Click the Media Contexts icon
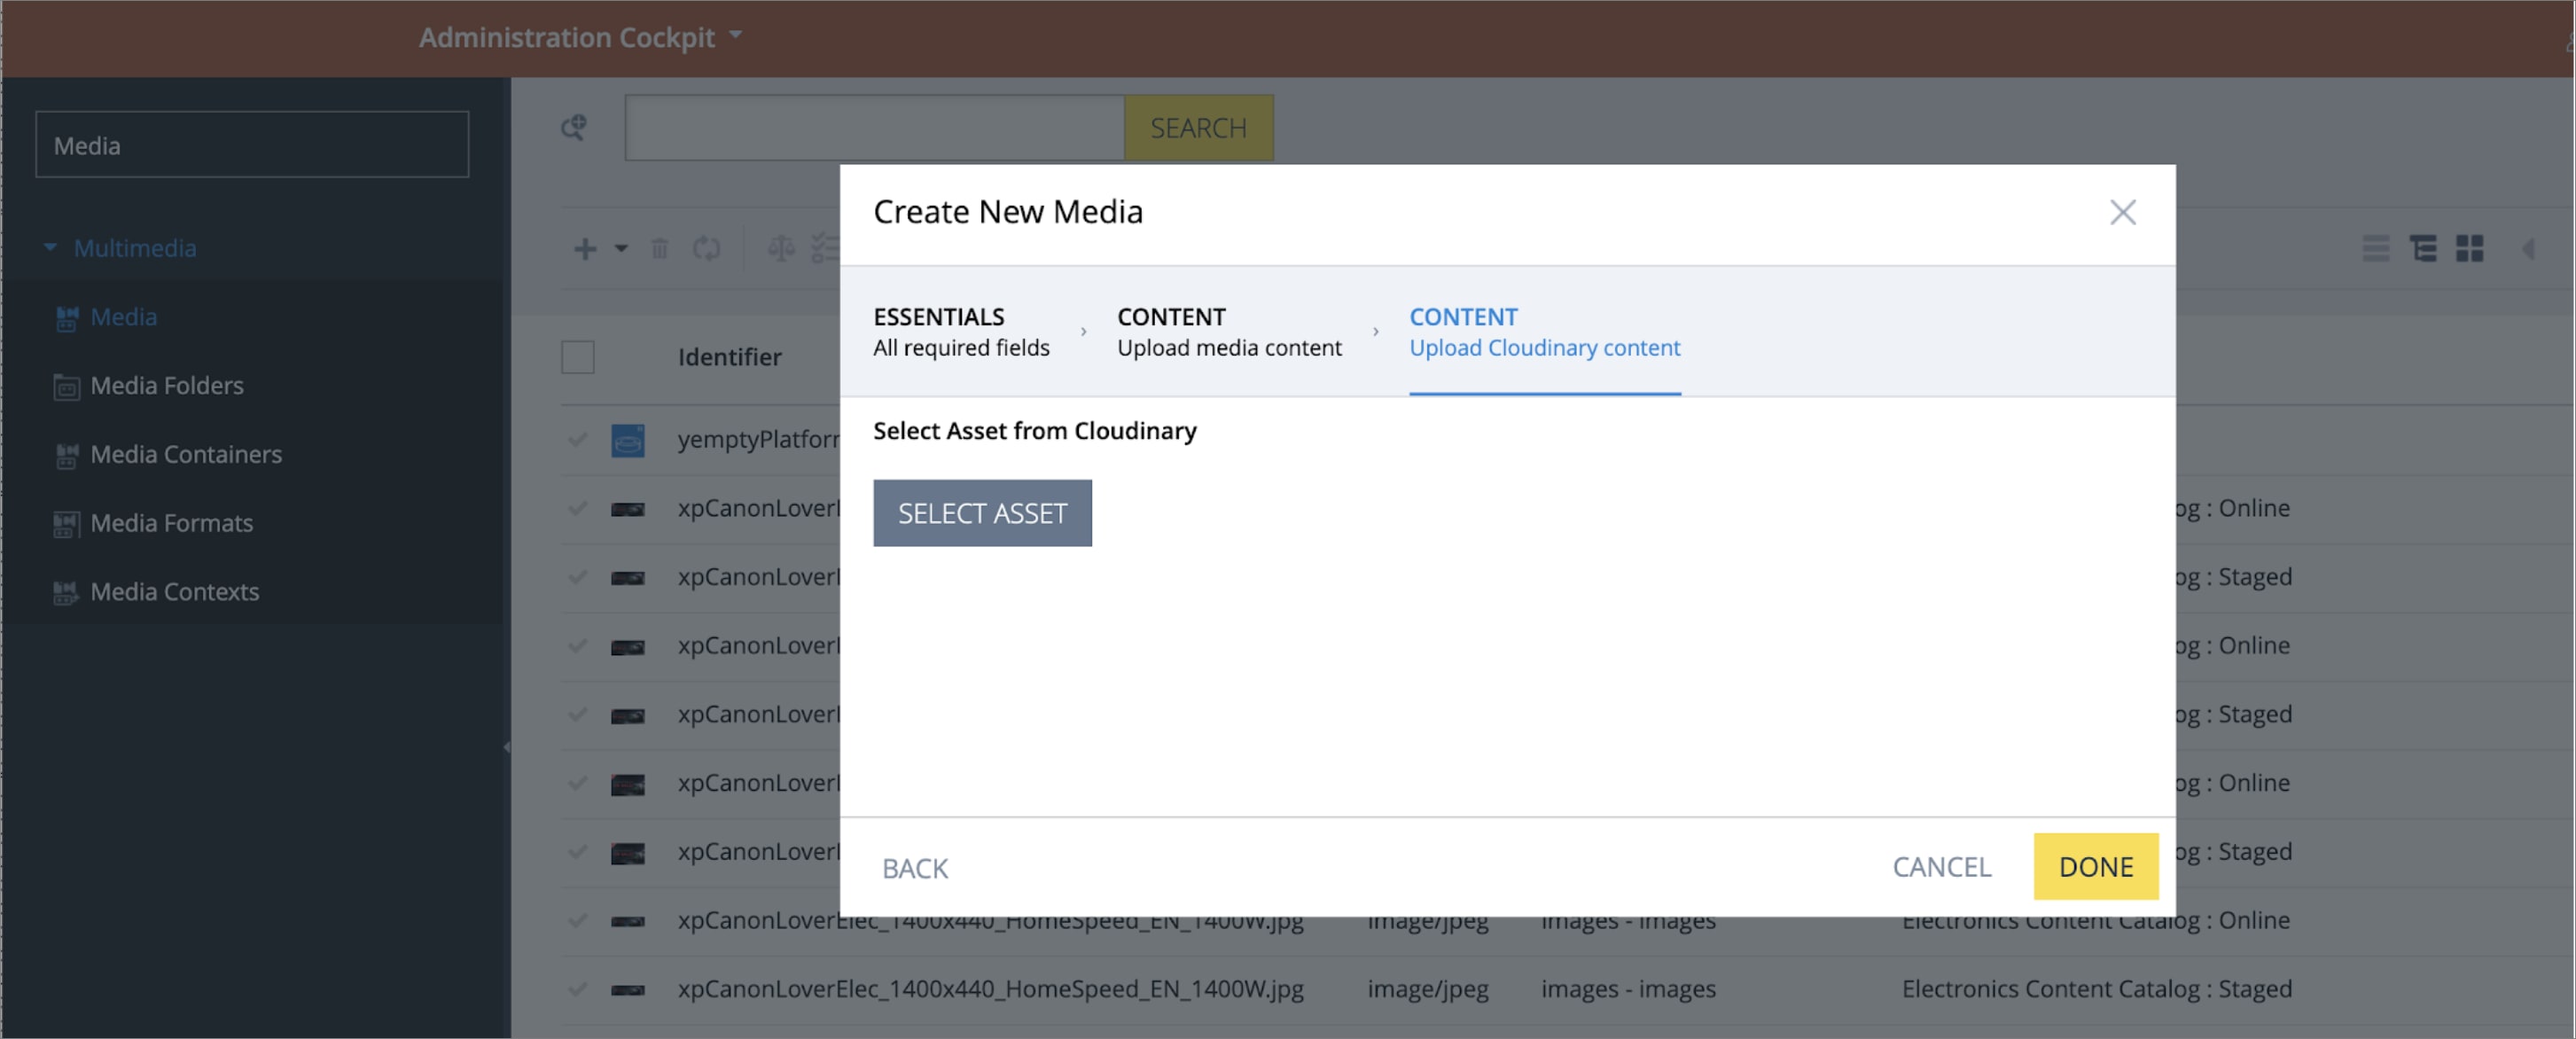Screen dimensions: 2576x1039 pyautogui.click(x=66, y=593)
